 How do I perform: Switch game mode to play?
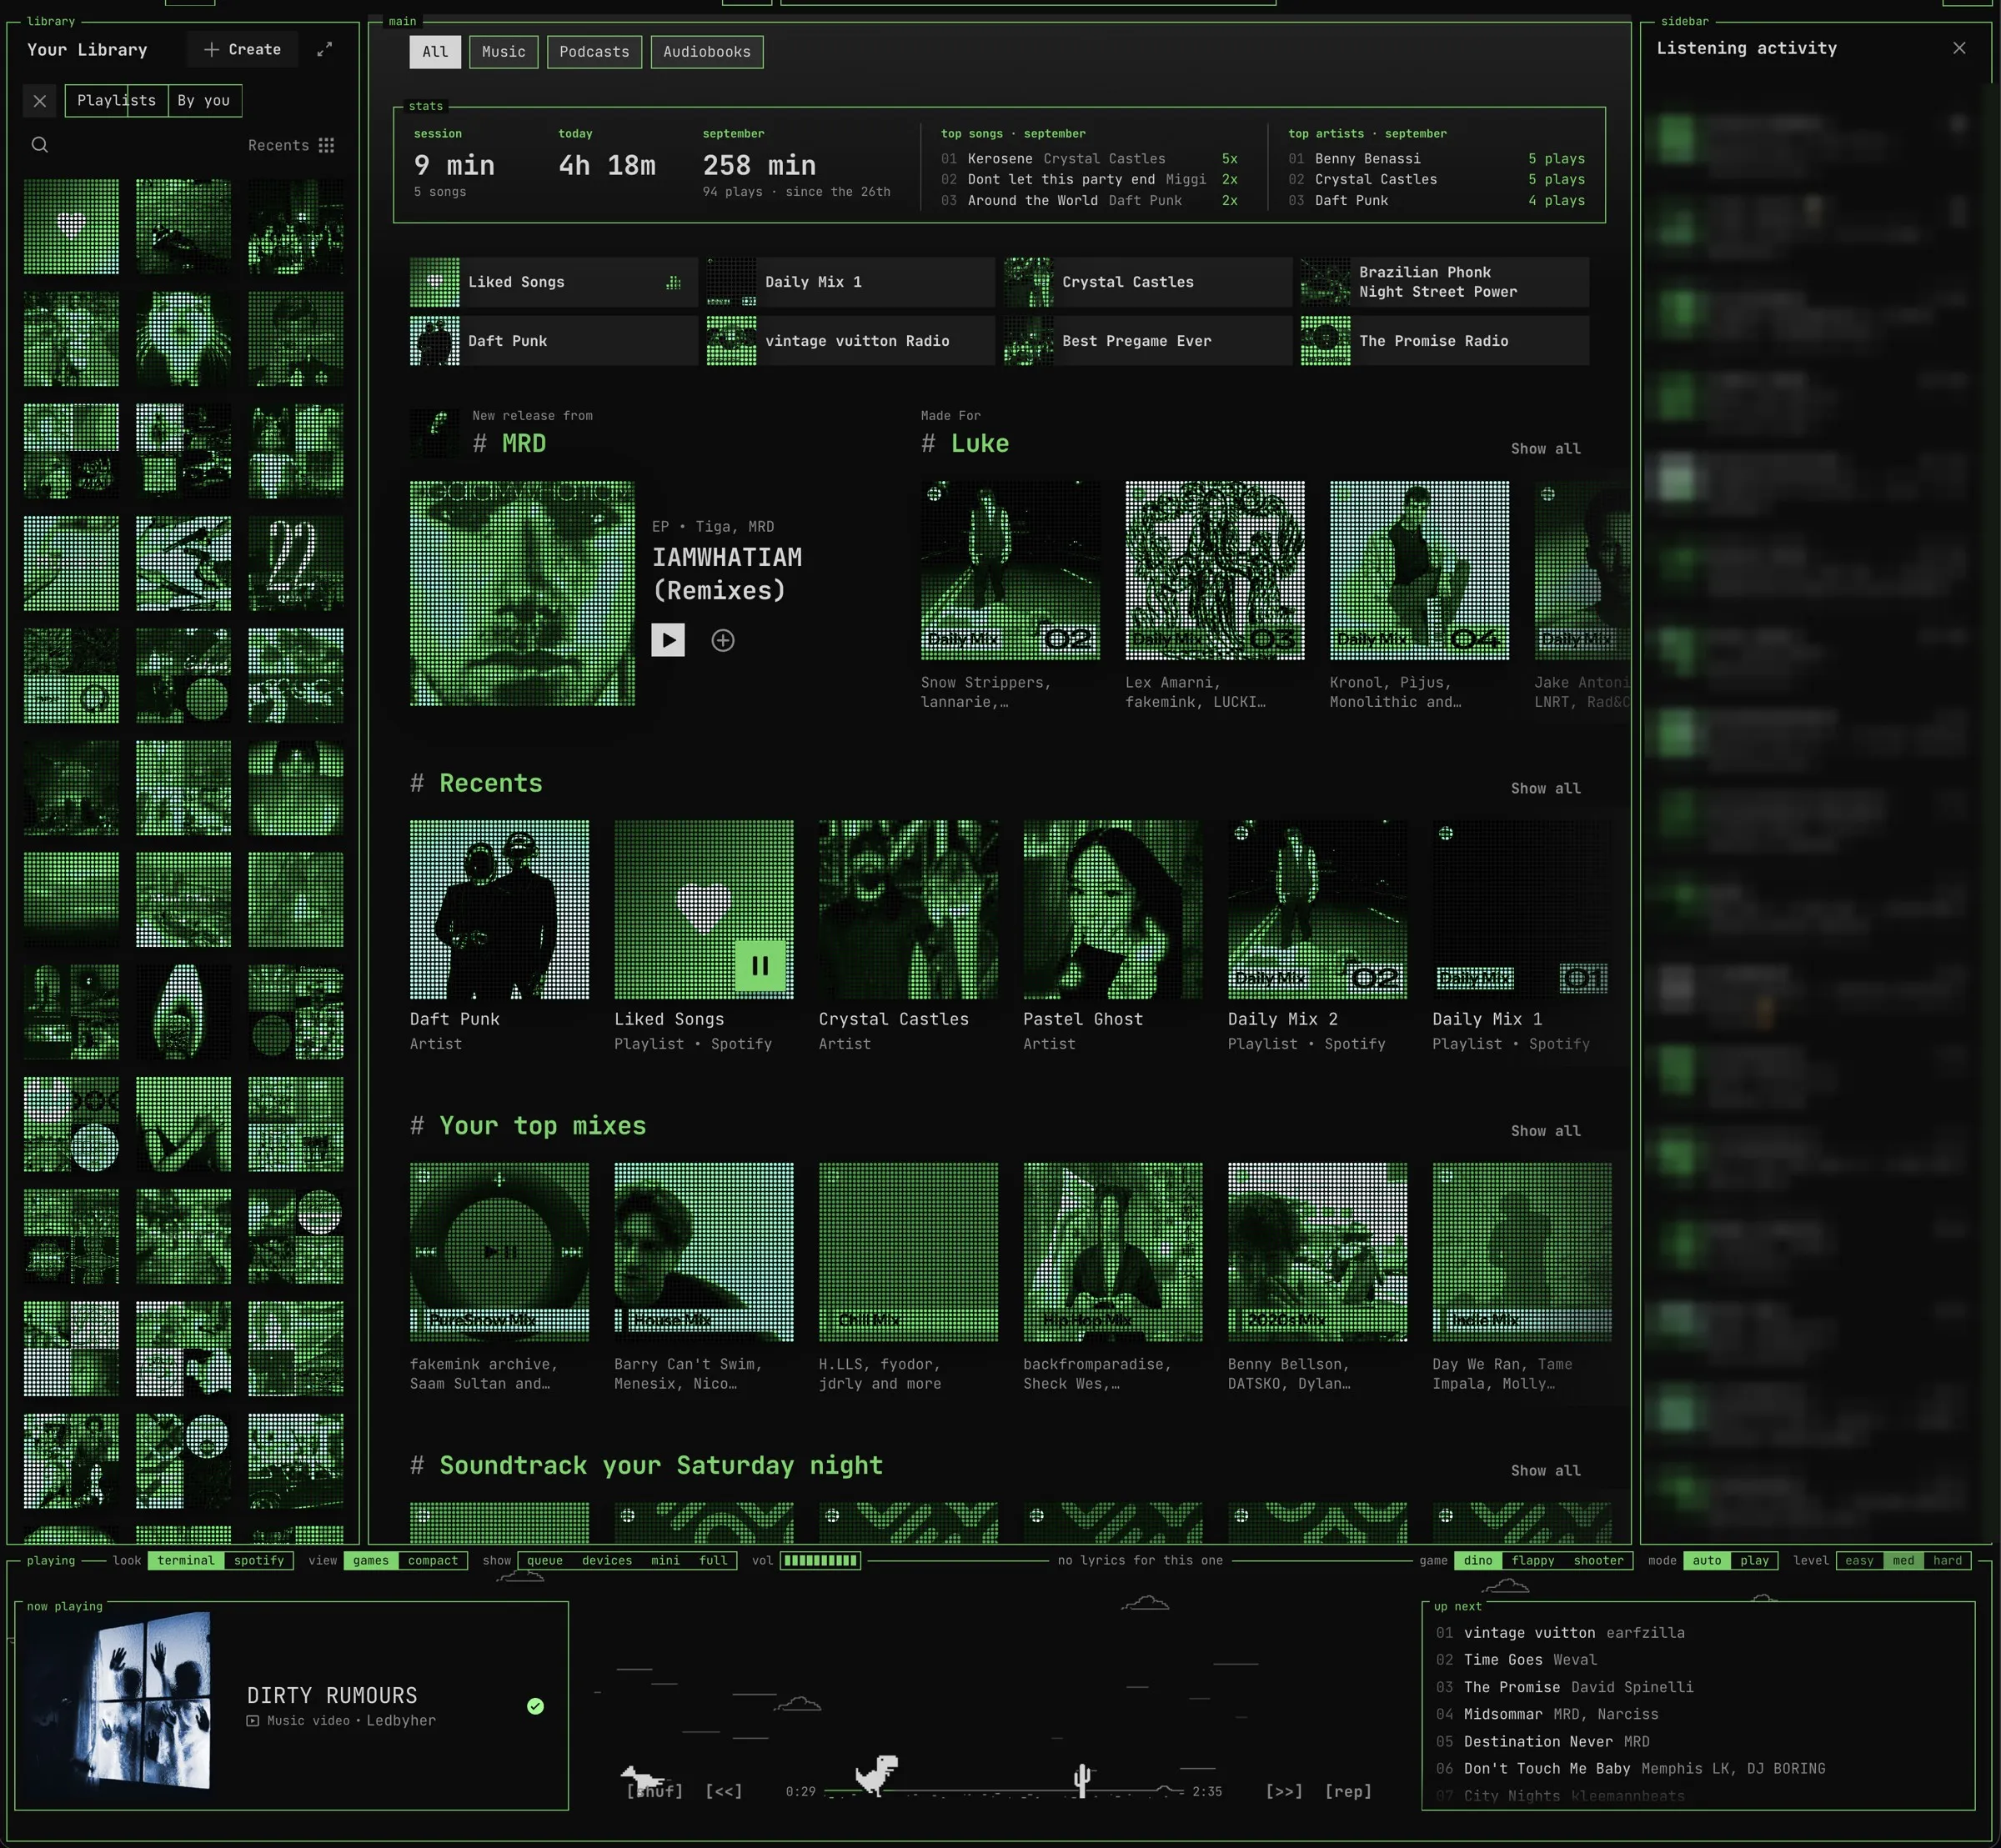point(1754,1560)
